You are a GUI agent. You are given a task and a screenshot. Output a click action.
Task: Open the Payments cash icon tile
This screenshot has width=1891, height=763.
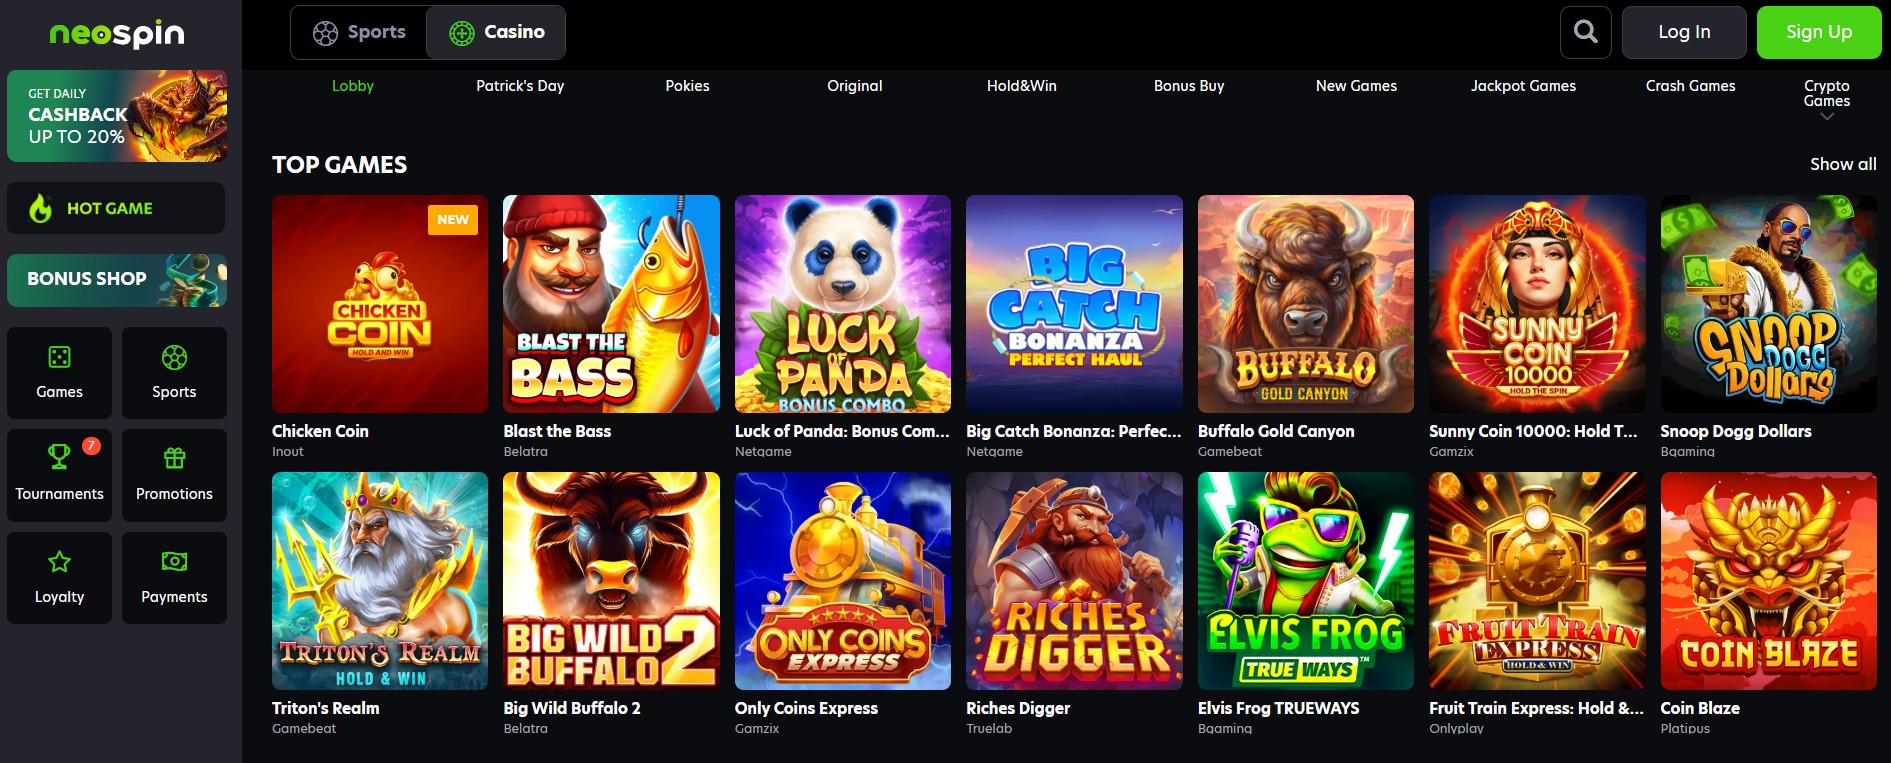pos(174,578)
